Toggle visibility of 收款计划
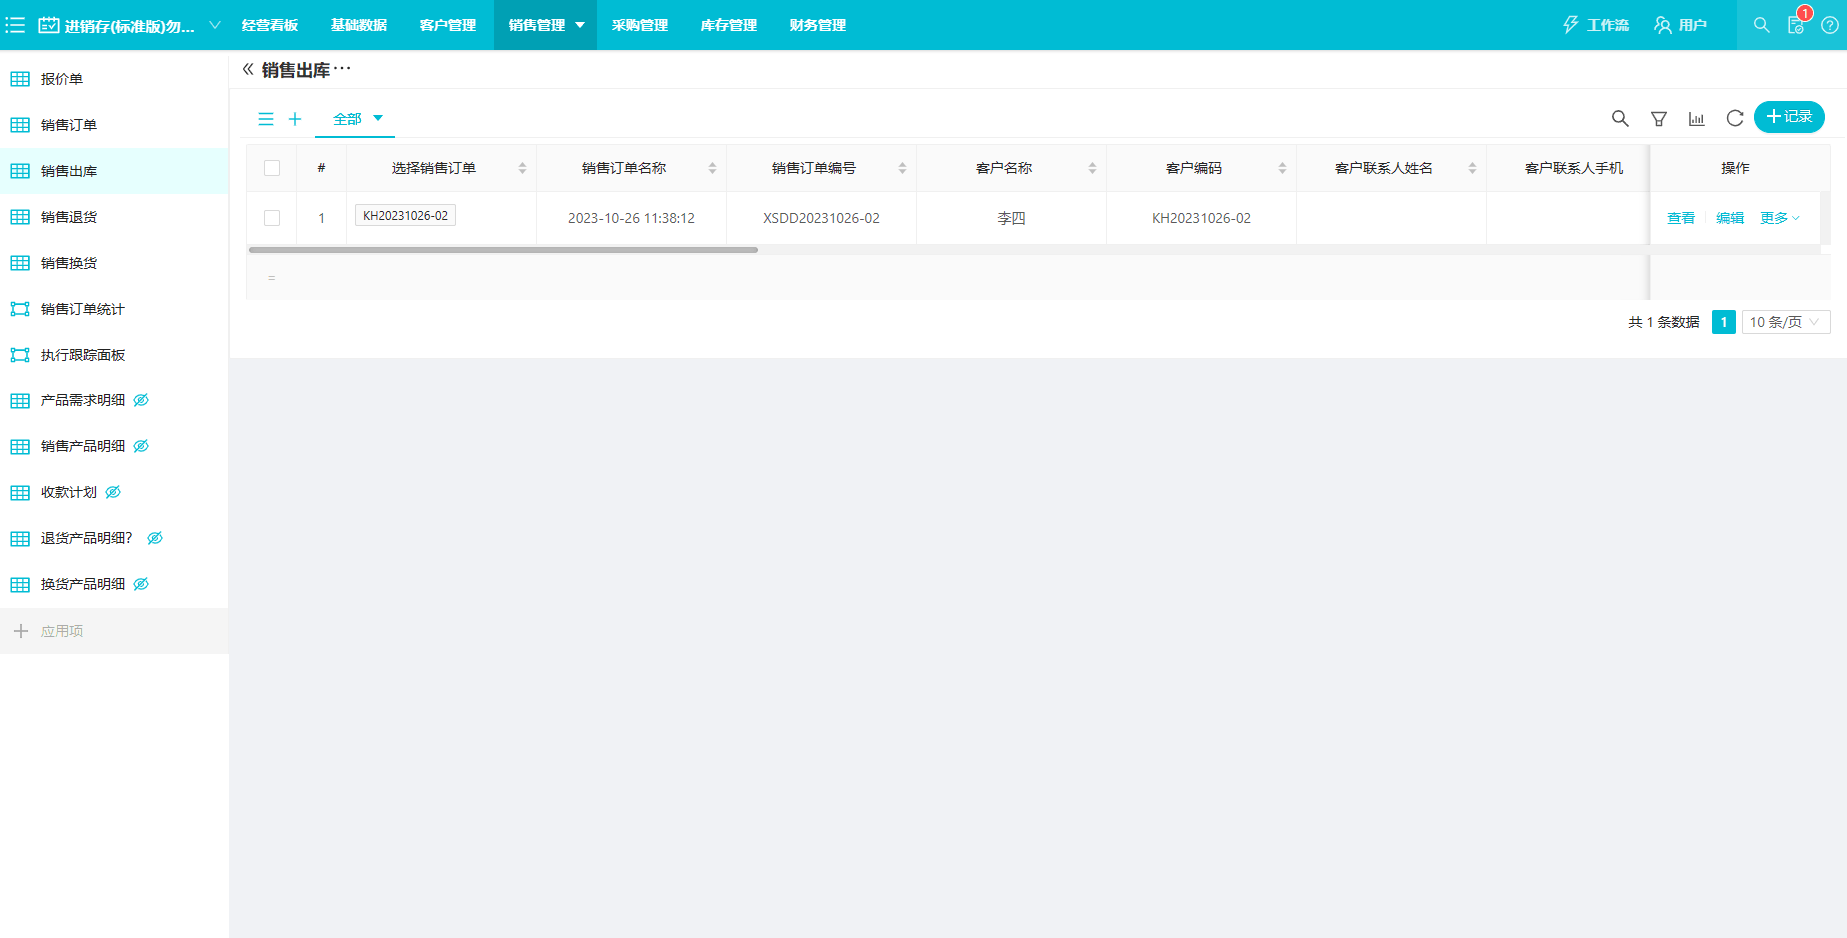The height and width of the screenshot is (938, 1847). (113, 492)
